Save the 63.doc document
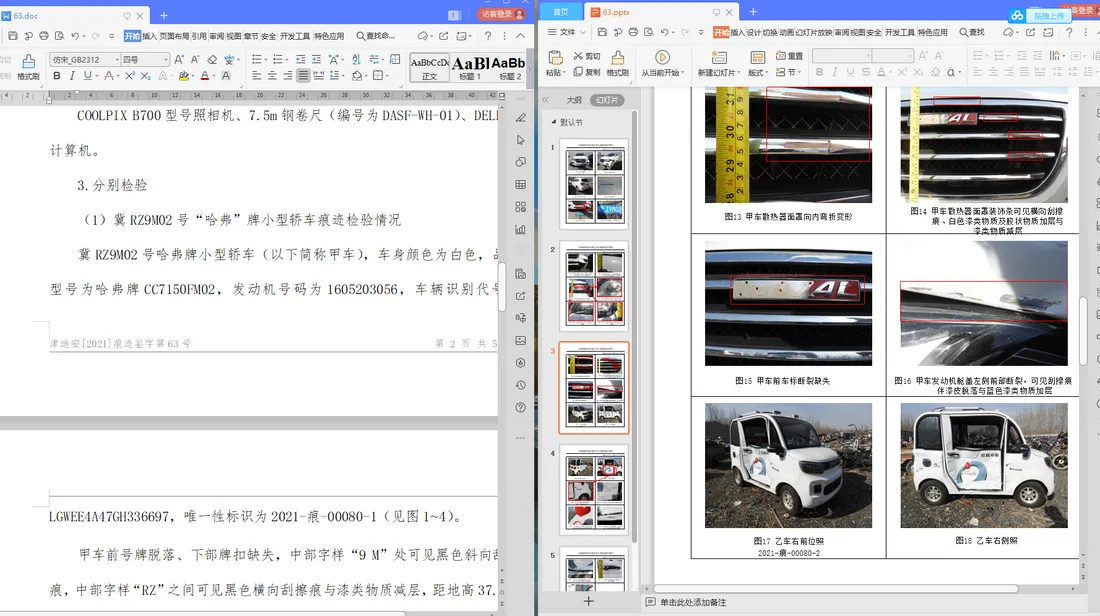This screenshot has width=1100, height=616. point(13,36)
